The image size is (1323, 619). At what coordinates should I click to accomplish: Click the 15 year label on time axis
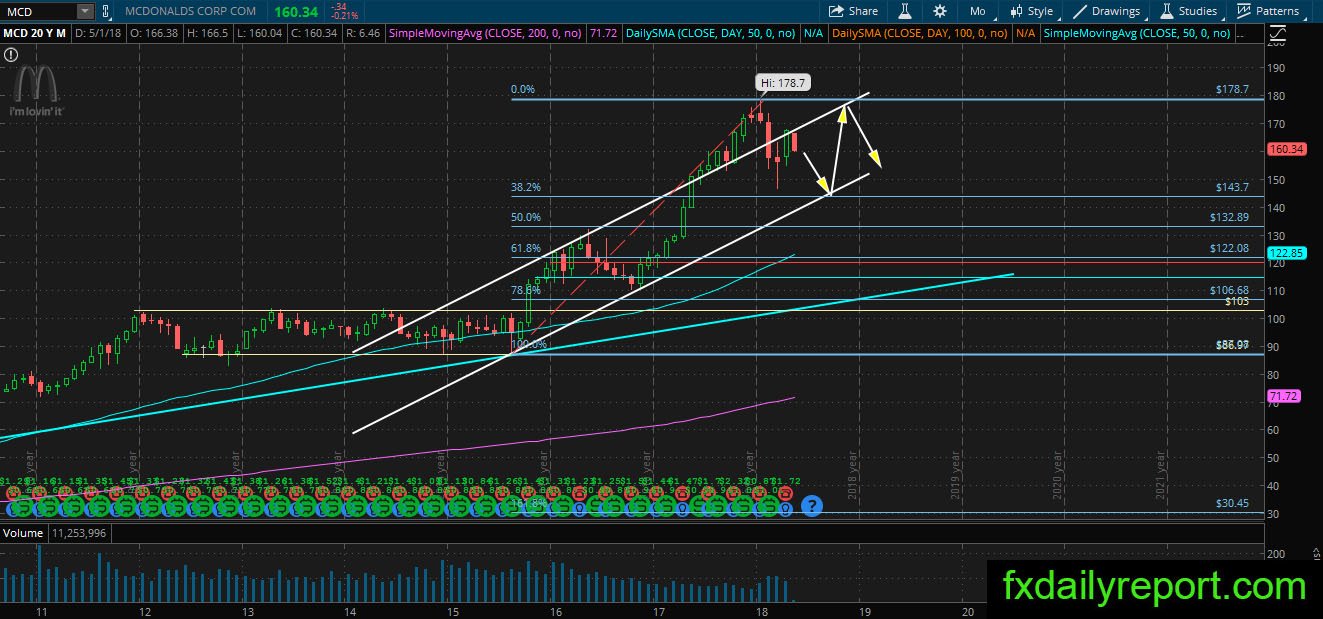452,610
